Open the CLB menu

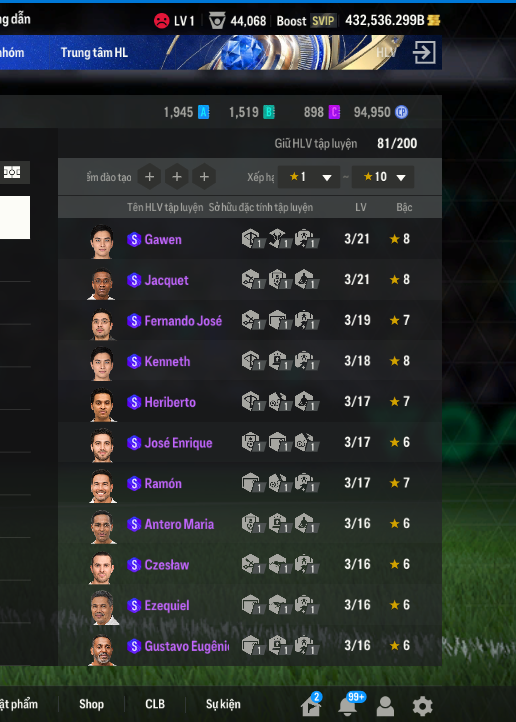coord(155,704)
